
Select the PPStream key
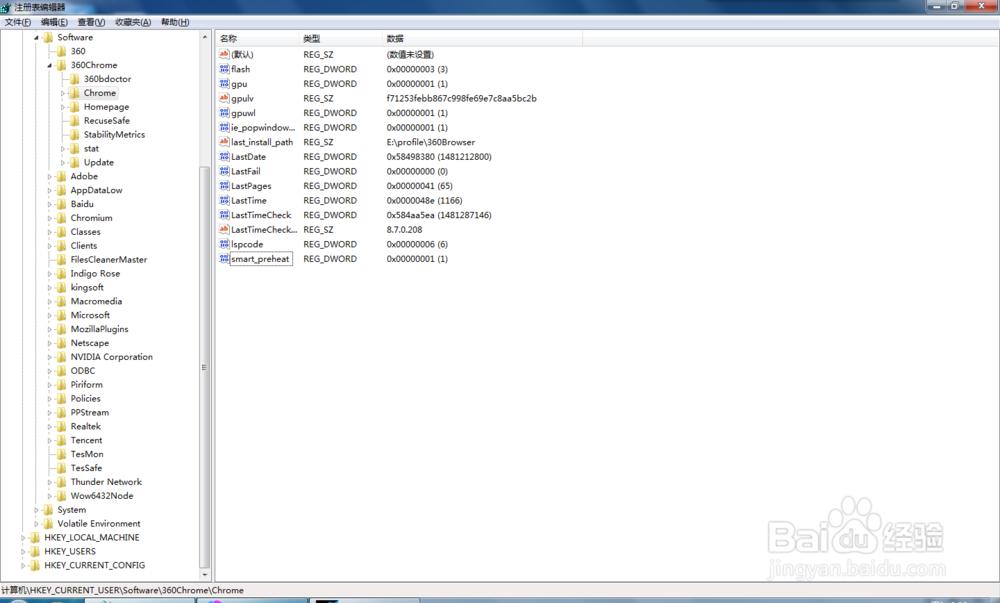[89, 412]
